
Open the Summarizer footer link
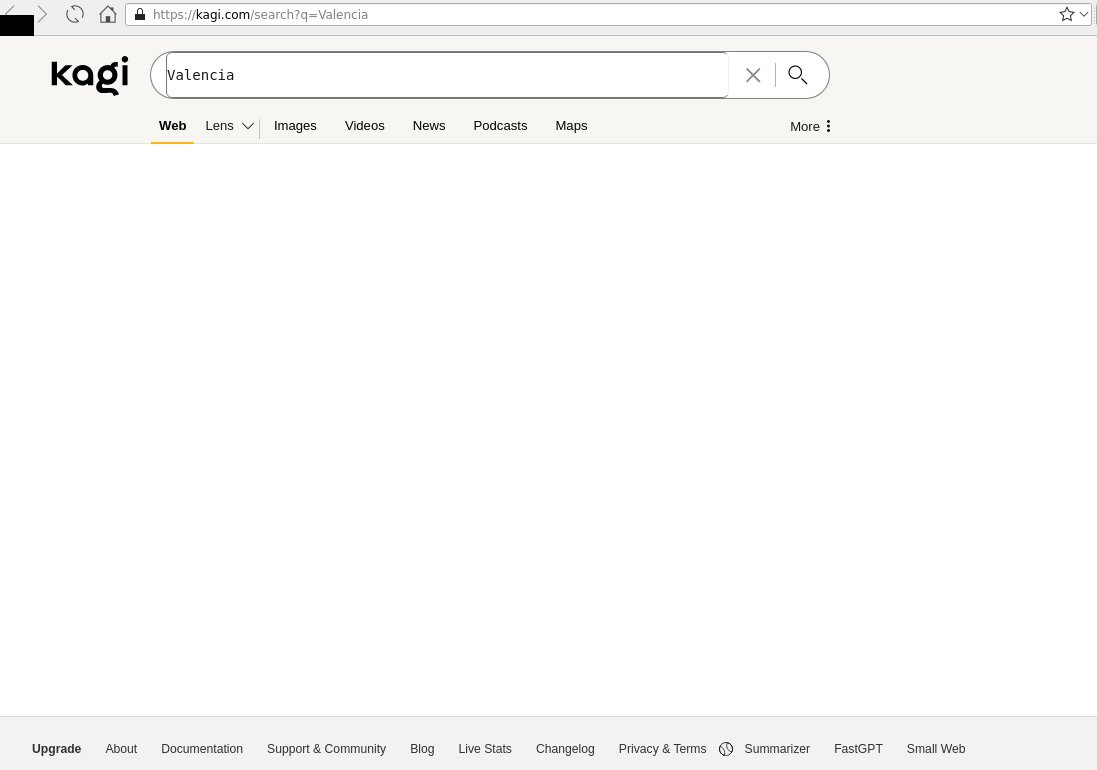(x=776, y=749)
